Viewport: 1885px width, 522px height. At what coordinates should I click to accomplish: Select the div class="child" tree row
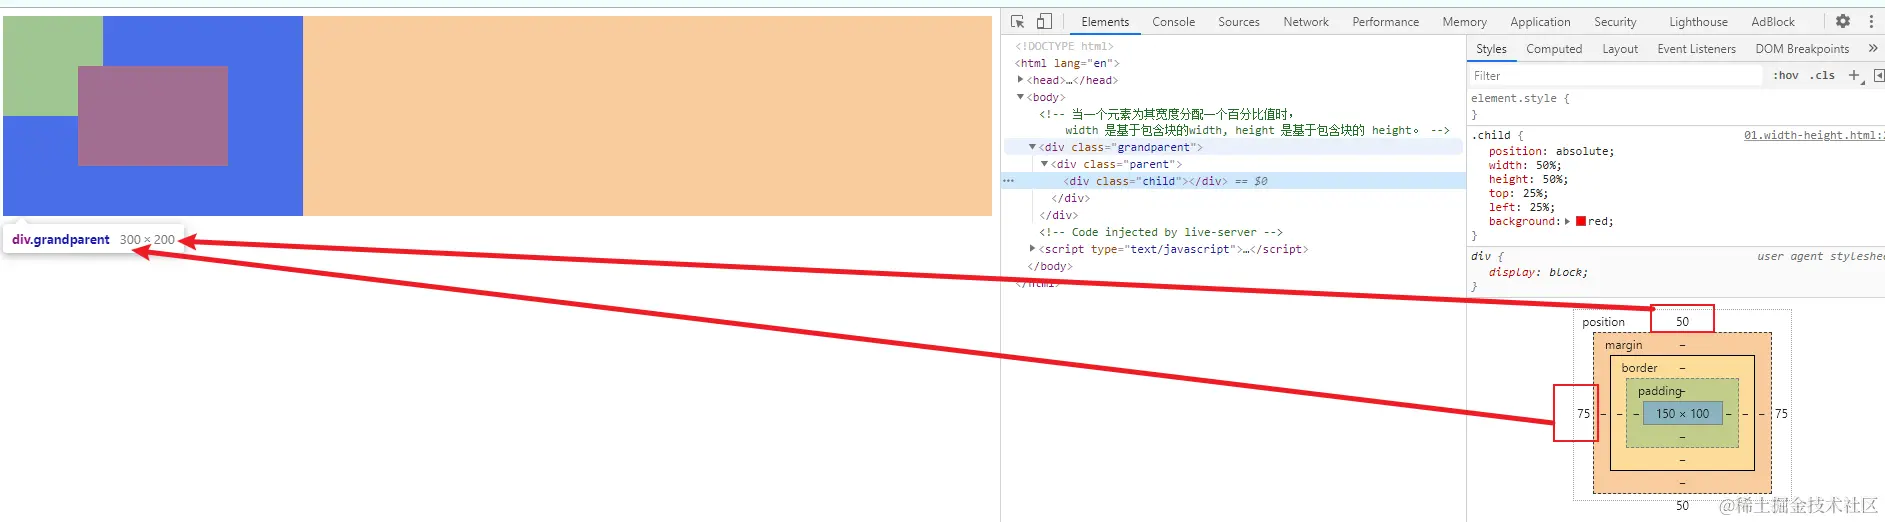pos(1233,181)
